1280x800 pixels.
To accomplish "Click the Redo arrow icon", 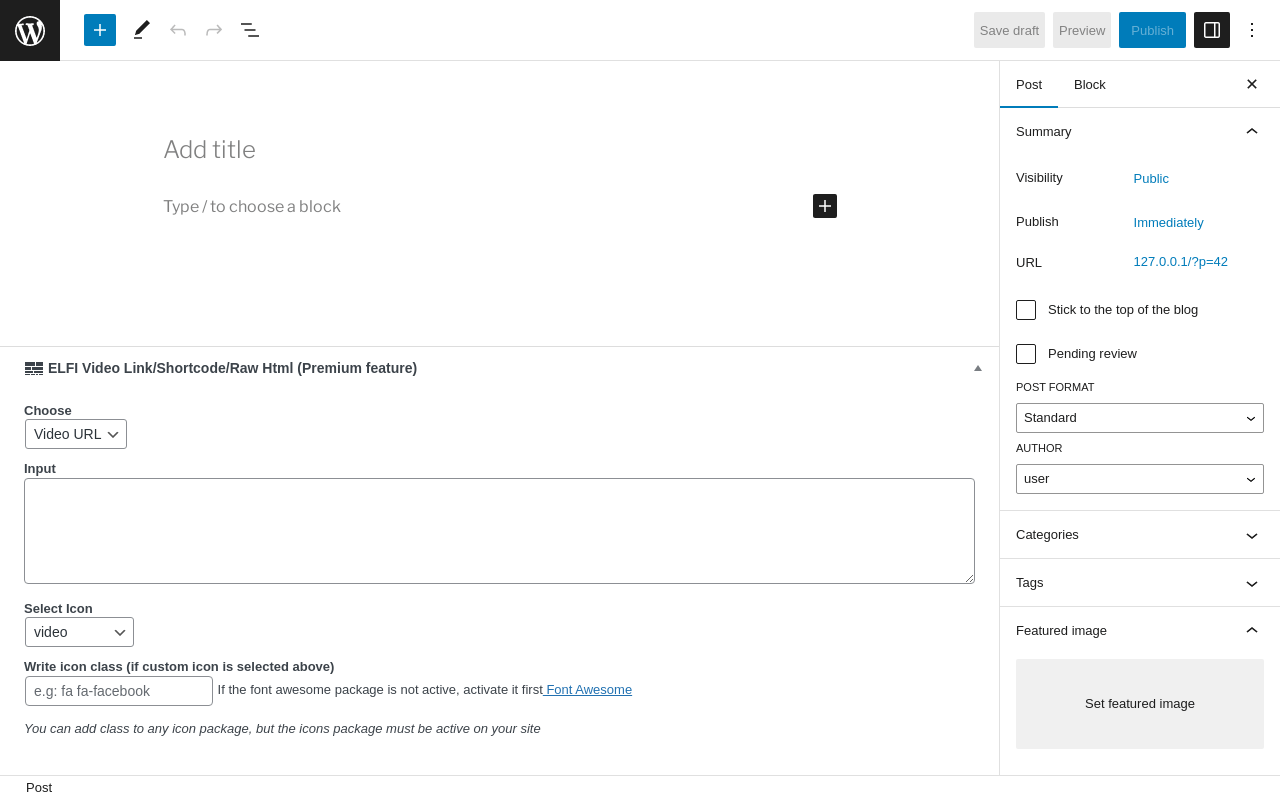I will coord(214,30).
